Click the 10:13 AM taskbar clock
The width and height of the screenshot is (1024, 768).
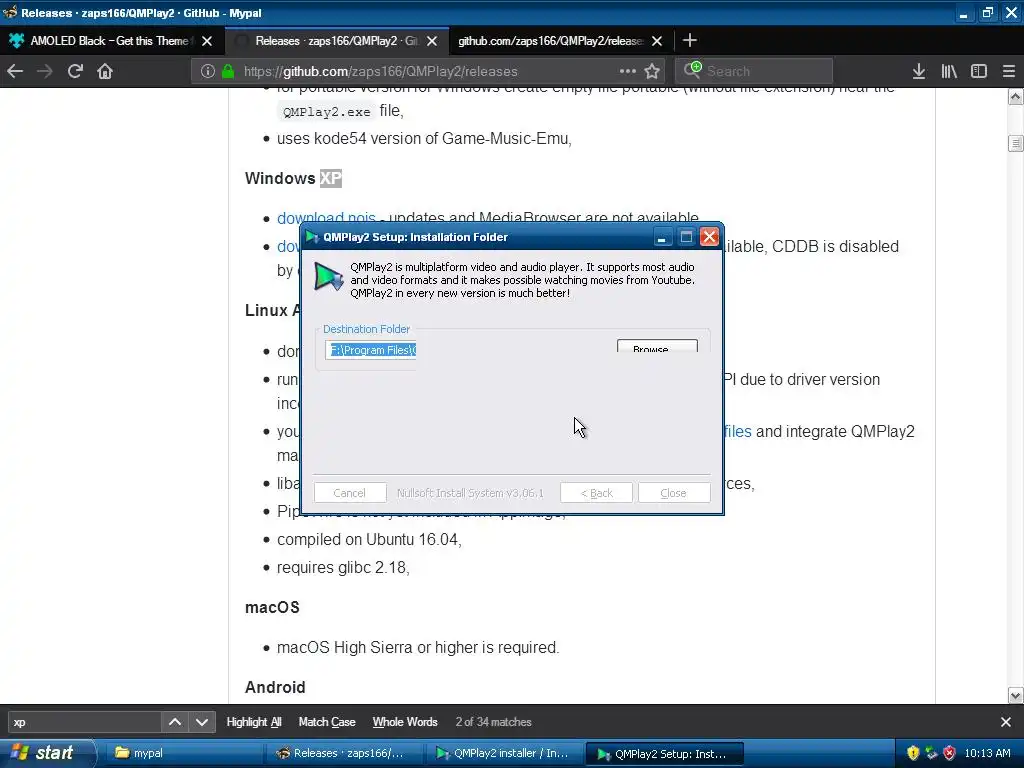click(987, 753)
